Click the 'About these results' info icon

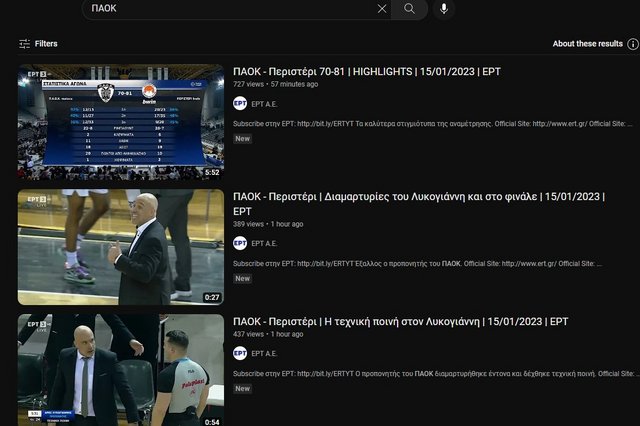tap(633, 44)
